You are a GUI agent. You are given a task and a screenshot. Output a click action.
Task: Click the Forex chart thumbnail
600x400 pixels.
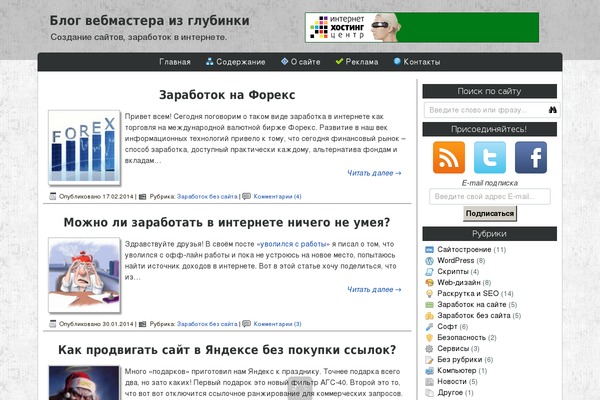coord(84,147)
